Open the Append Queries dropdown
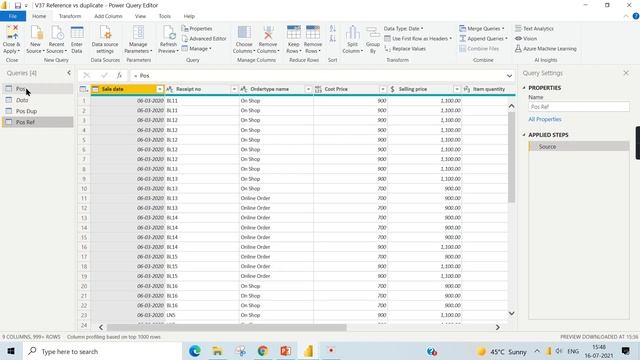 coord(483,38)
